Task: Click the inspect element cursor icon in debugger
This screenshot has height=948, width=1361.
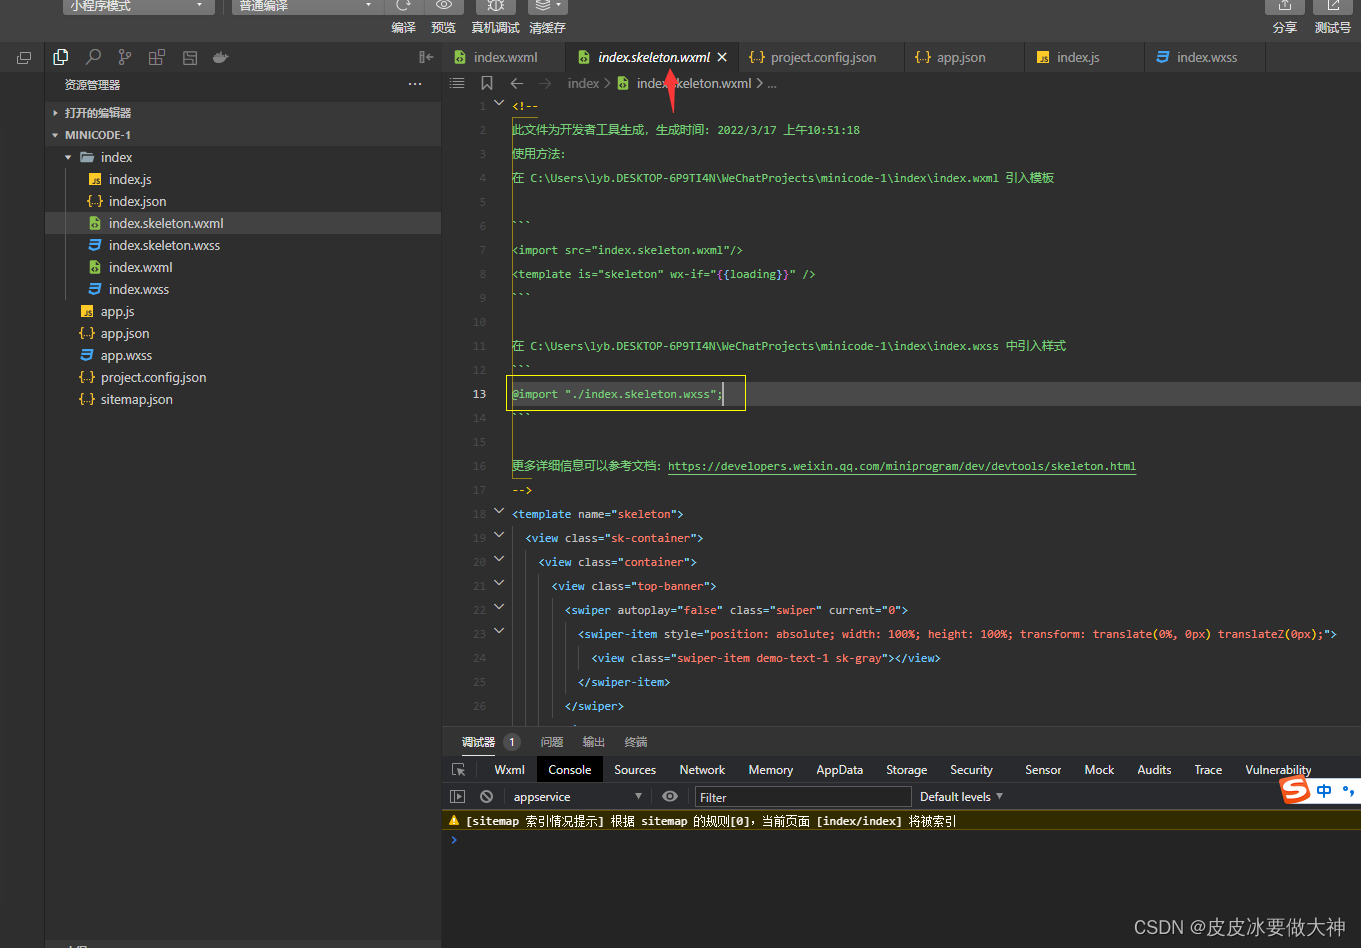Action: (x=459, y=769)
